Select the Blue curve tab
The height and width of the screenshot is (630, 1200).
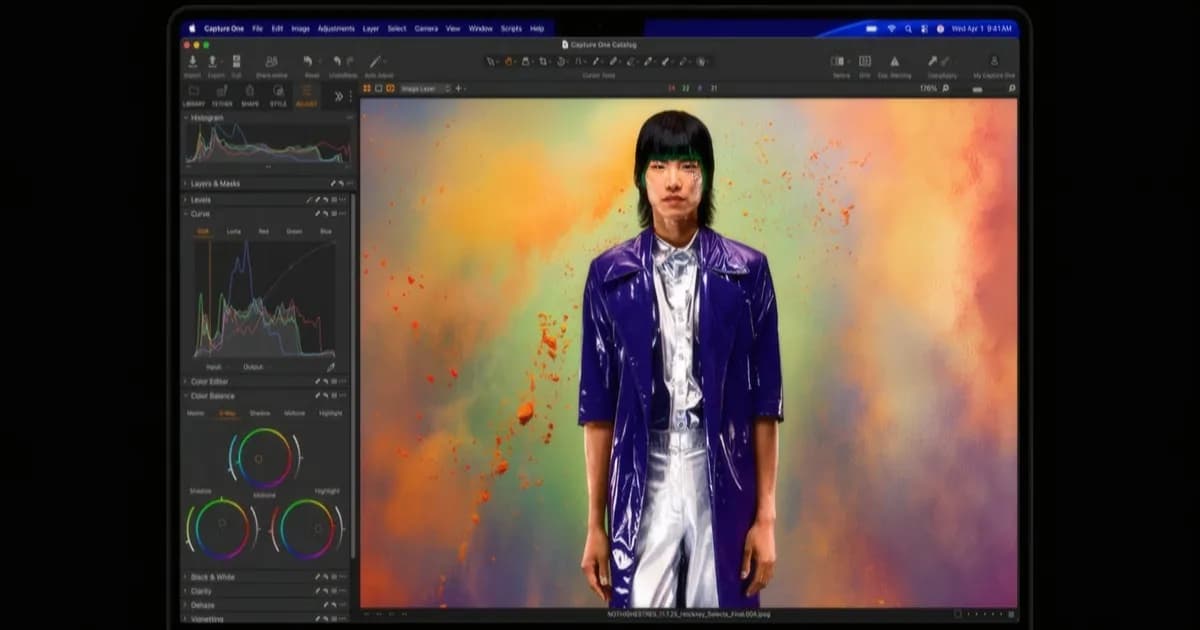pos(326,231)
